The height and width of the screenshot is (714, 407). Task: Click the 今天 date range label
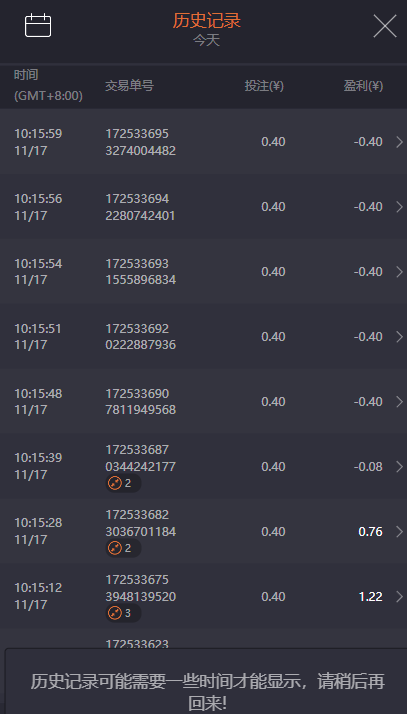tap(206, 40)
